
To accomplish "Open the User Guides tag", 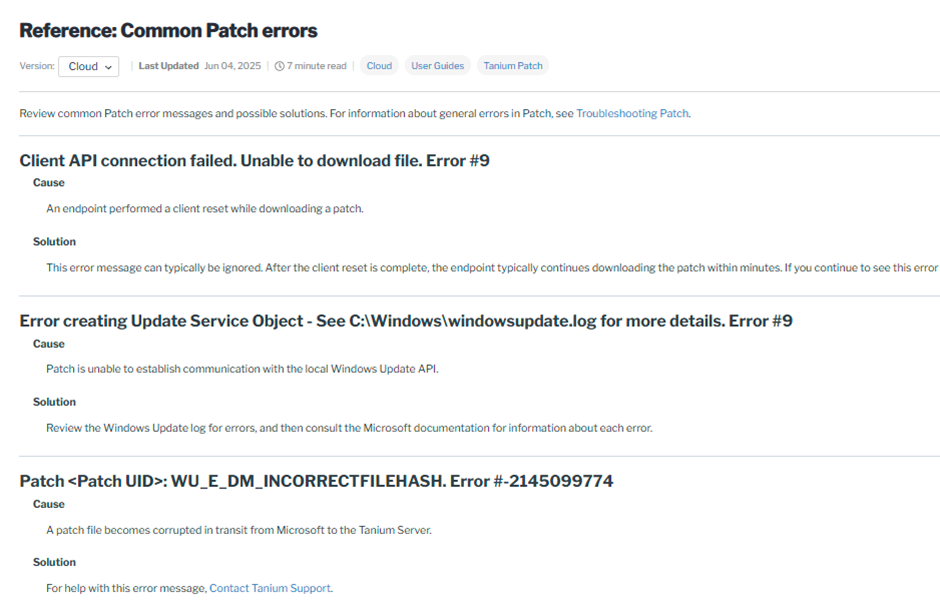I will [x=437, y=66].
